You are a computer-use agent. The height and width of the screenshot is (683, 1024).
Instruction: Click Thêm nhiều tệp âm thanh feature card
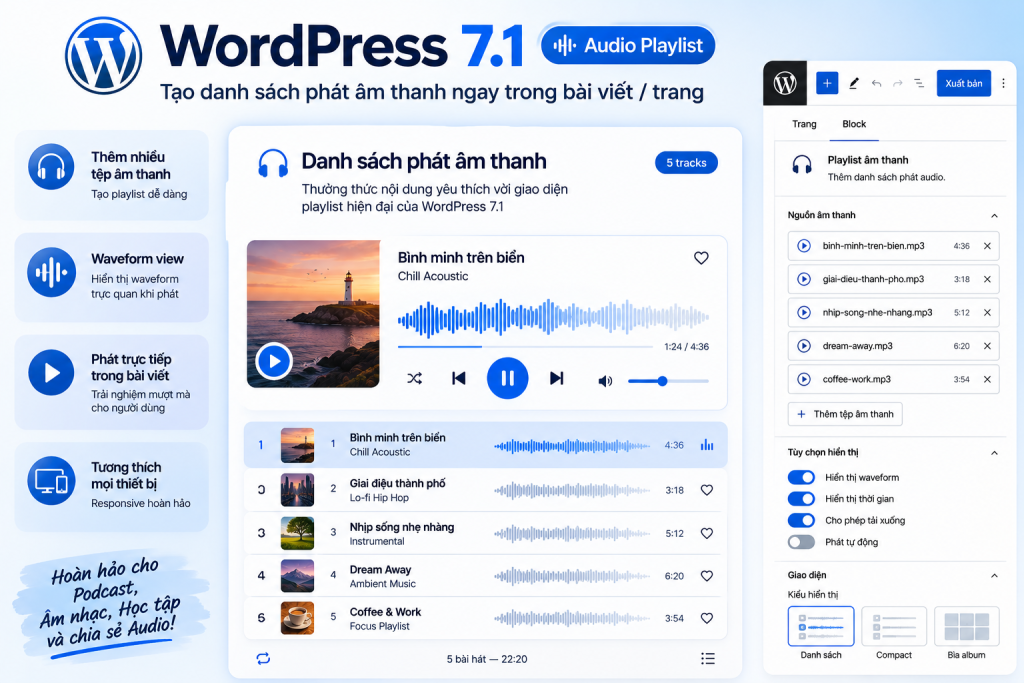(x=112, y=175)
